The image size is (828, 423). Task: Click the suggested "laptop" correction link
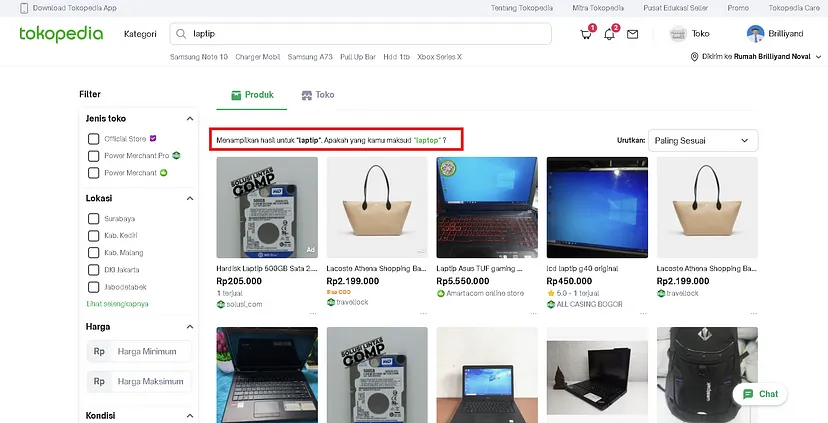click(427, 140)
